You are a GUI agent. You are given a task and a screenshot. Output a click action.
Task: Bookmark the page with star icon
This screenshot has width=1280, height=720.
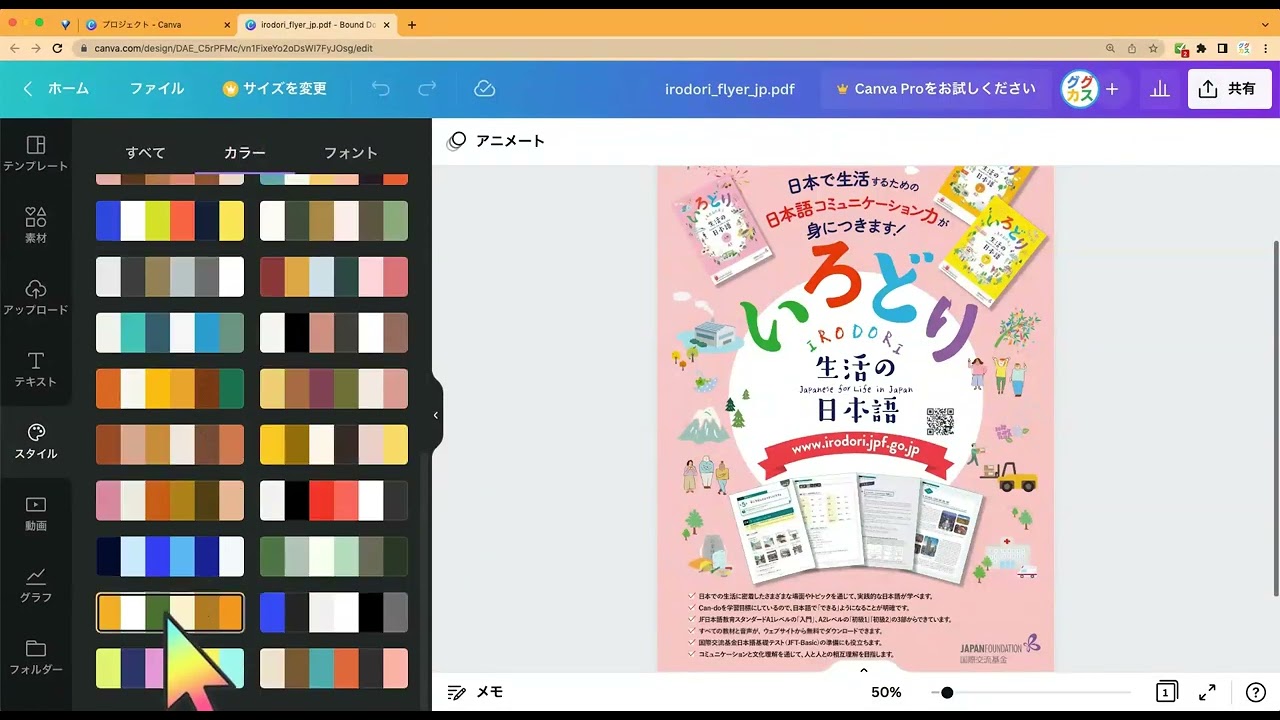1153,48
